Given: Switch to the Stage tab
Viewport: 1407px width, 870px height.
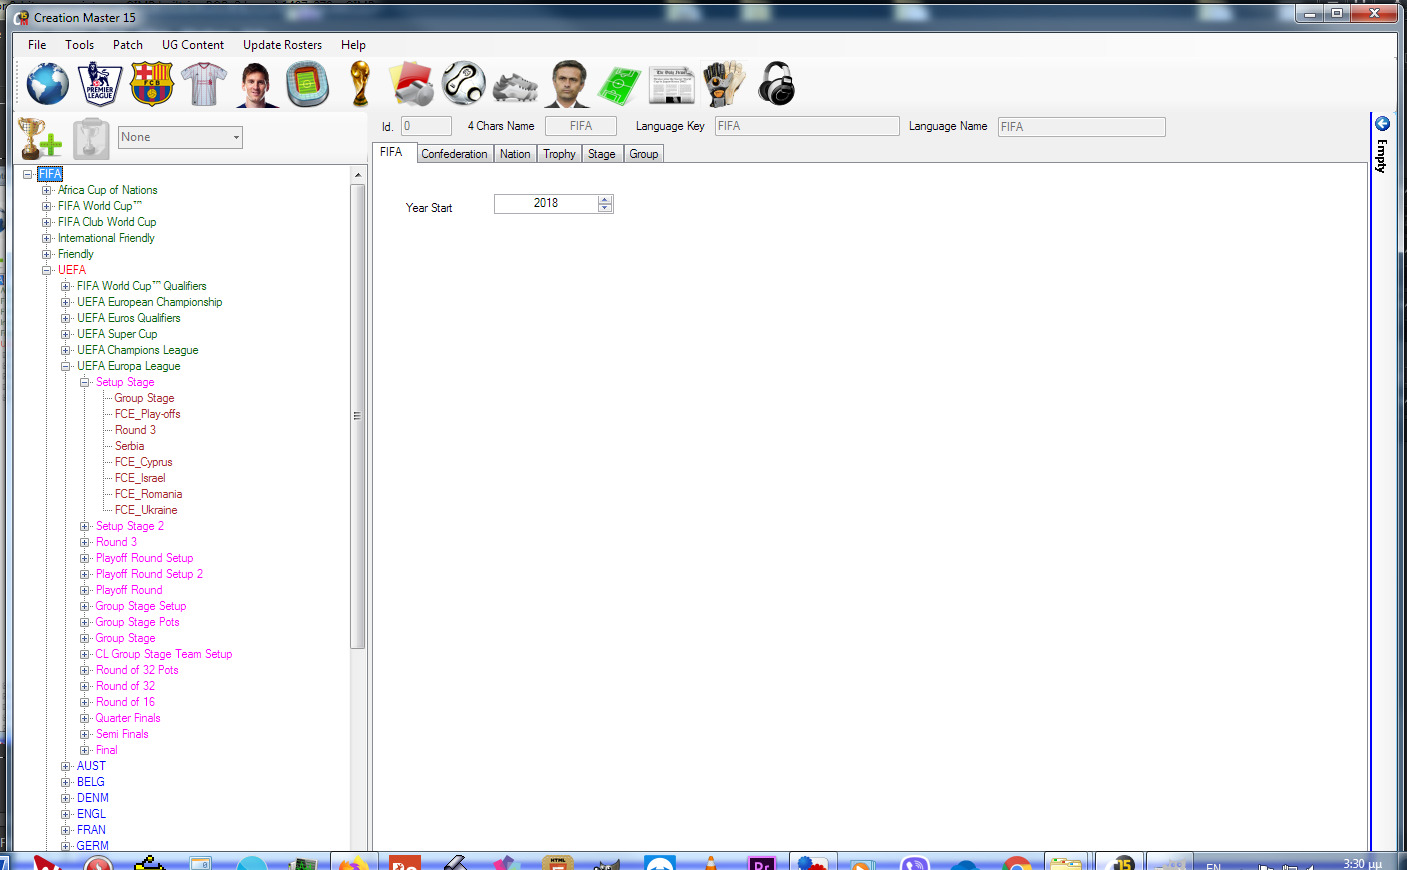Looking at the screenshot, I should point(602,154).
